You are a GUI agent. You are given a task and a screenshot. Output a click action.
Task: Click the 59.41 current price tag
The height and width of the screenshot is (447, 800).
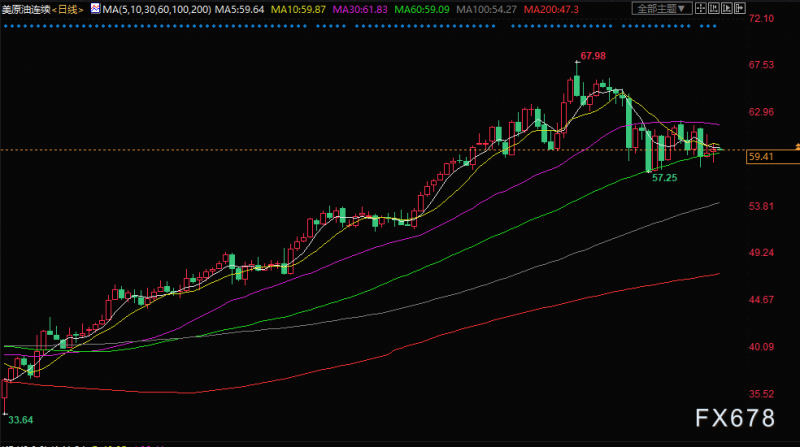[x=772, y=157]
